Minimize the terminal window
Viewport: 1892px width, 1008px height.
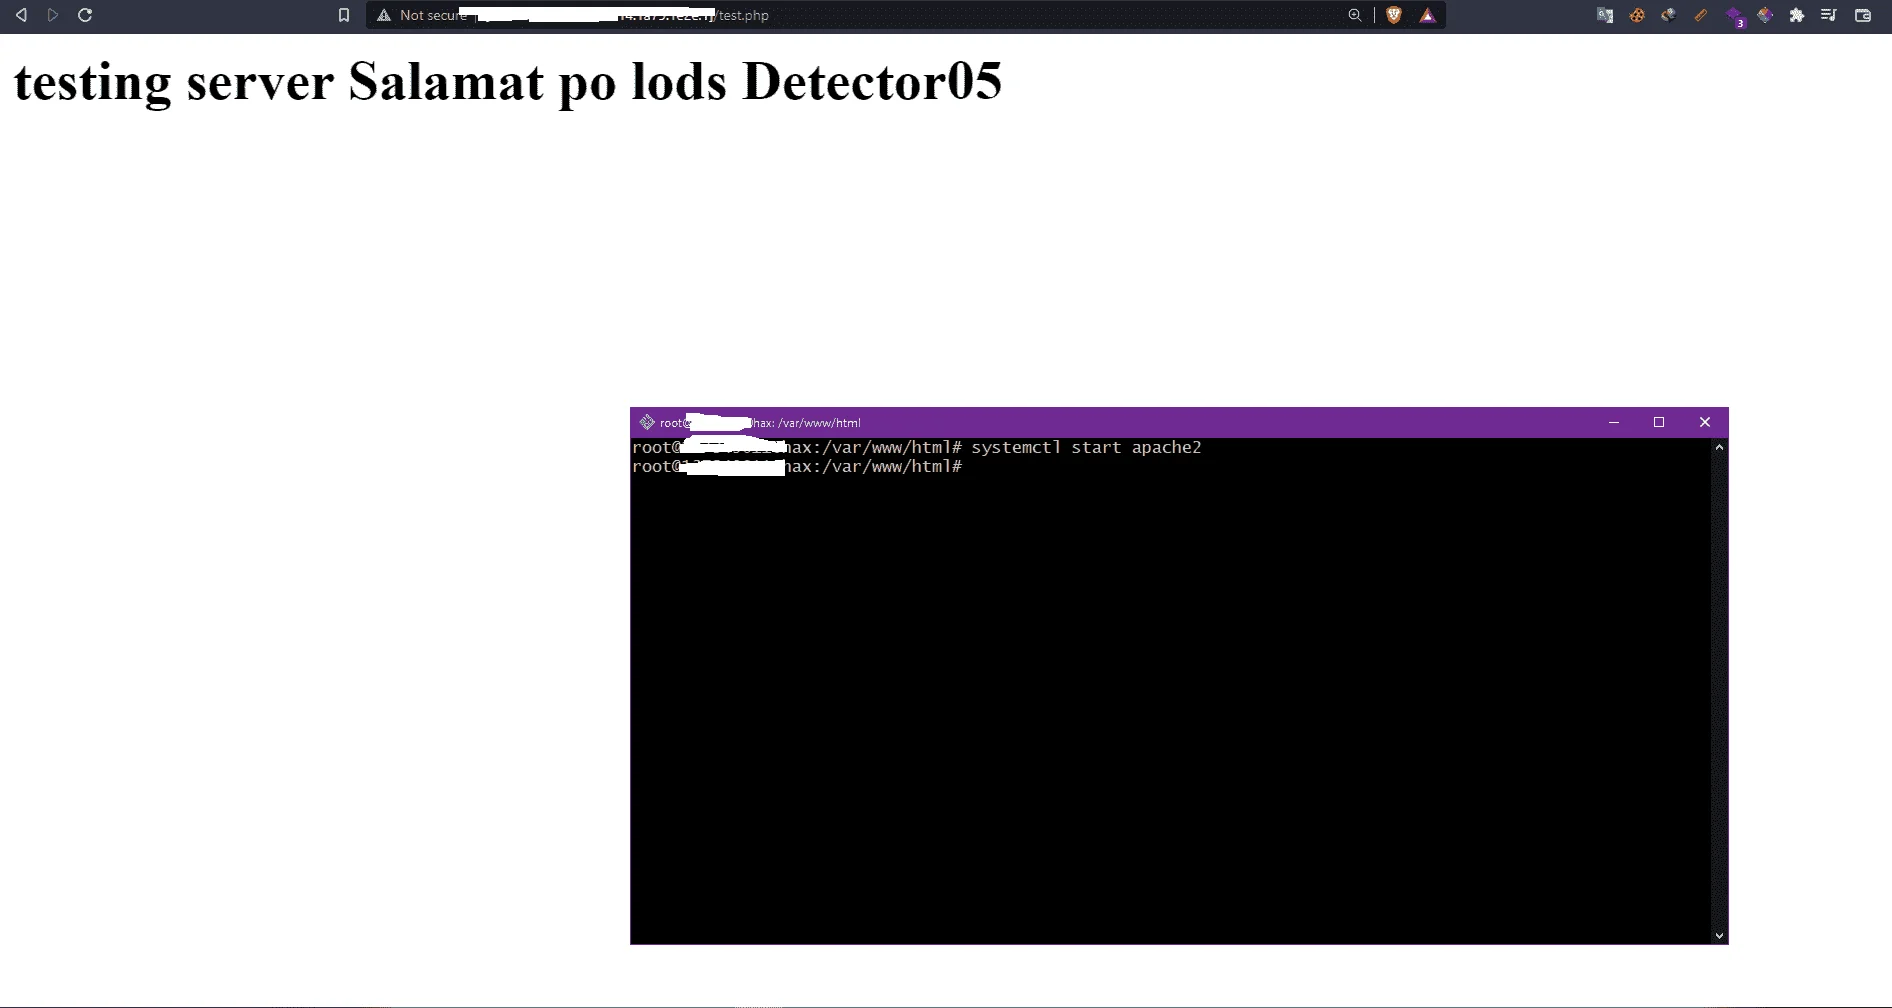coord(1613,422)
